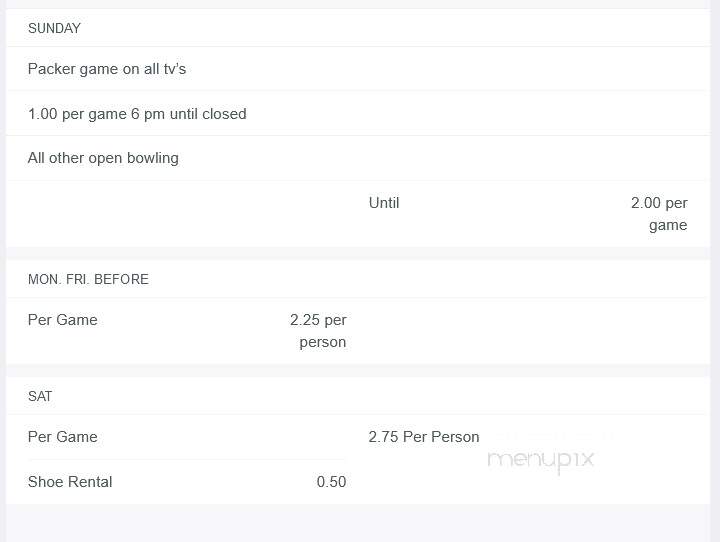720x542 pixels.
Task: Click the word closed in 6 pm row
Action: pos(224,113)
